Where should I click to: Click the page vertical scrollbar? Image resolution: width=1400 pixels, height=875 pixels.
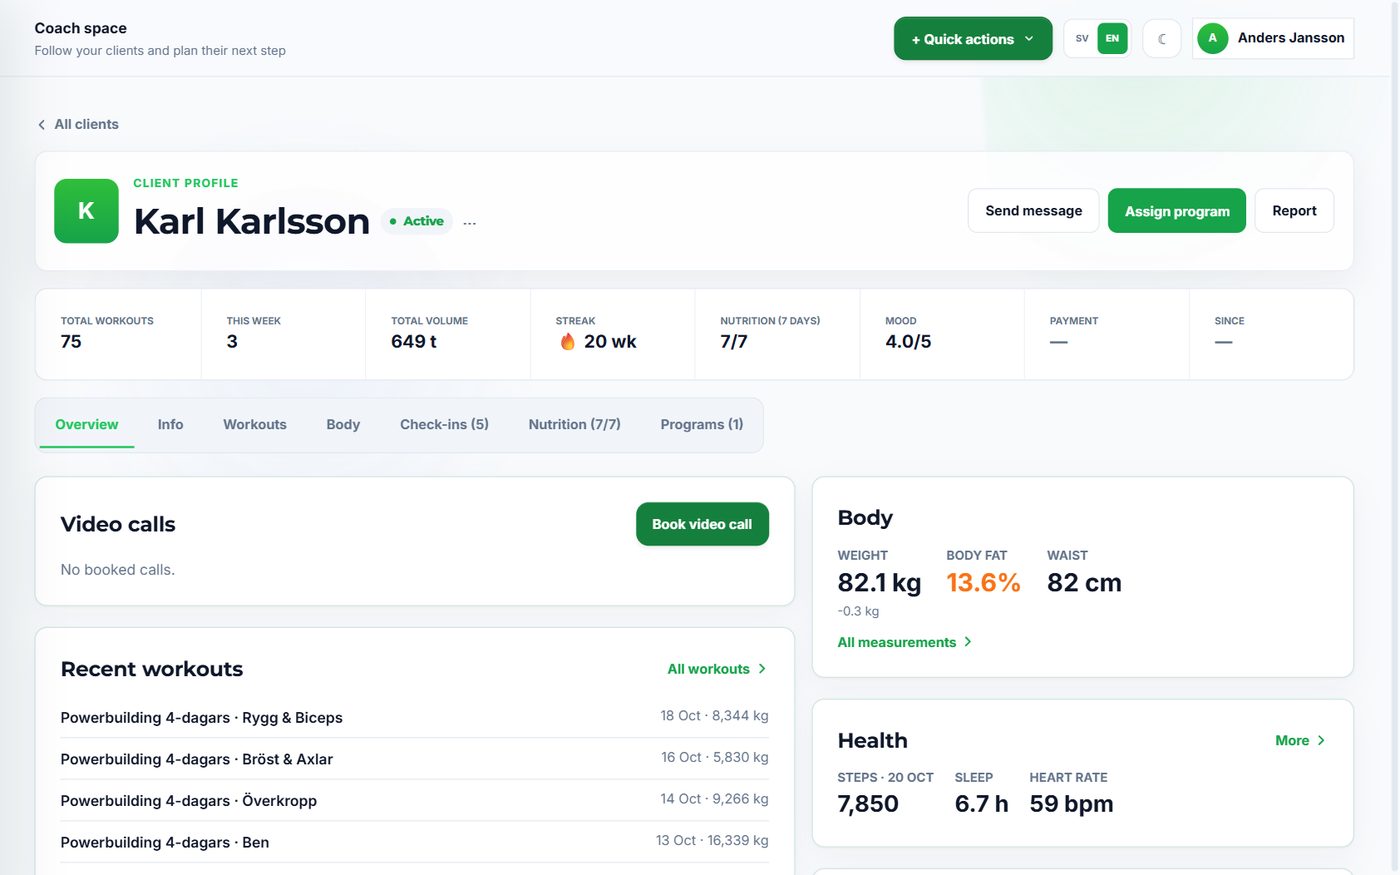point(1393,437)
